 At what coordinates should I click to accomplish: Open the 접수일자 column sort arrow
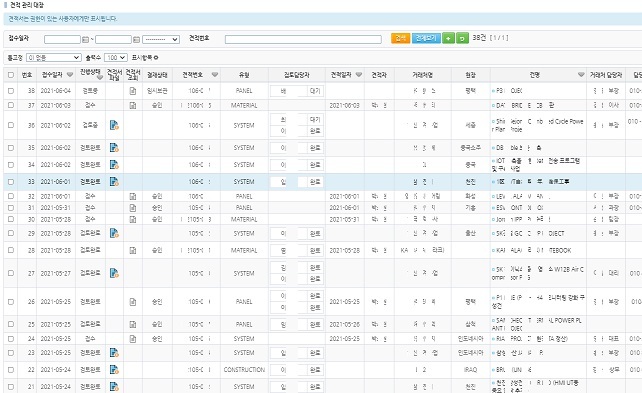point(70,75)
